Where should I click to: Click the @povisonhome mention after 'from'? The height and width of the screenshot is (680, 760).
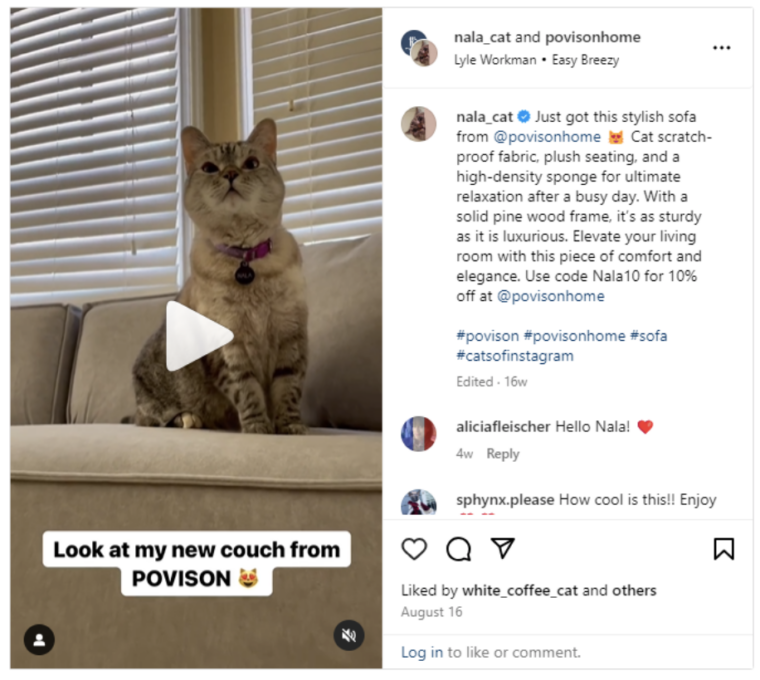547,137
